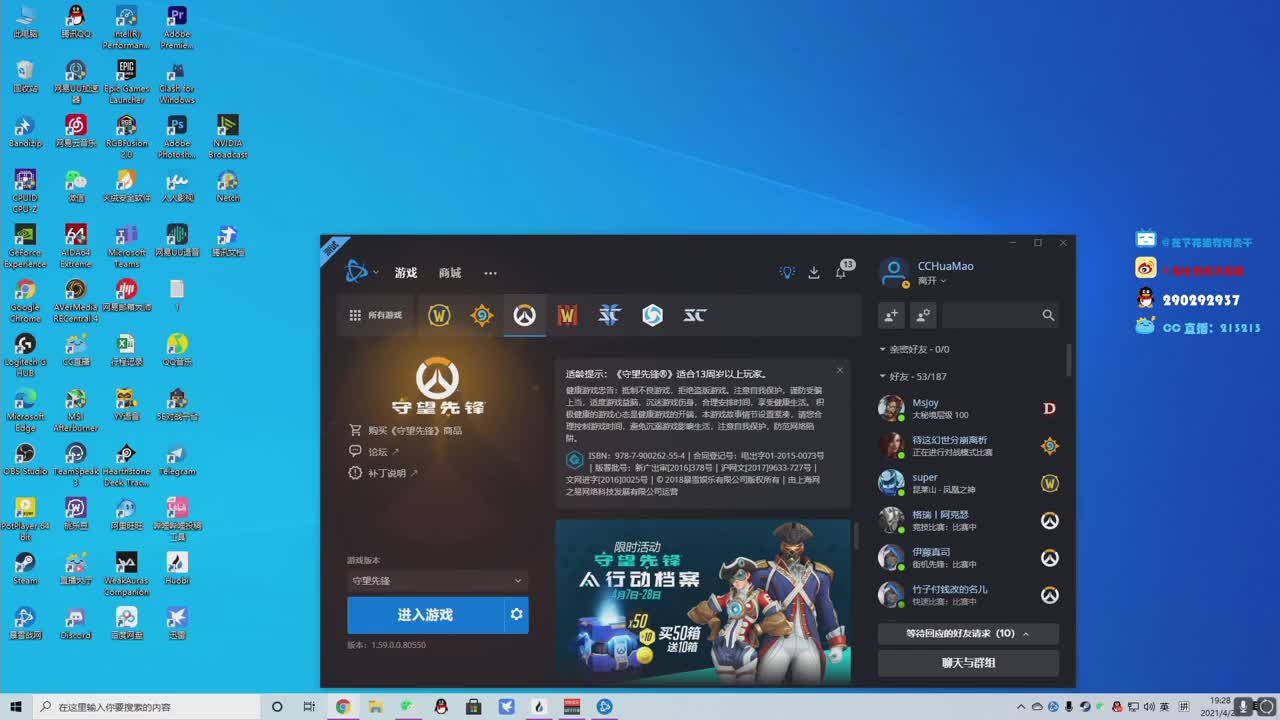The height and width of the screenshot is (720, 1280).
Task: Click the Windows Start button
Action: [16, 707]
